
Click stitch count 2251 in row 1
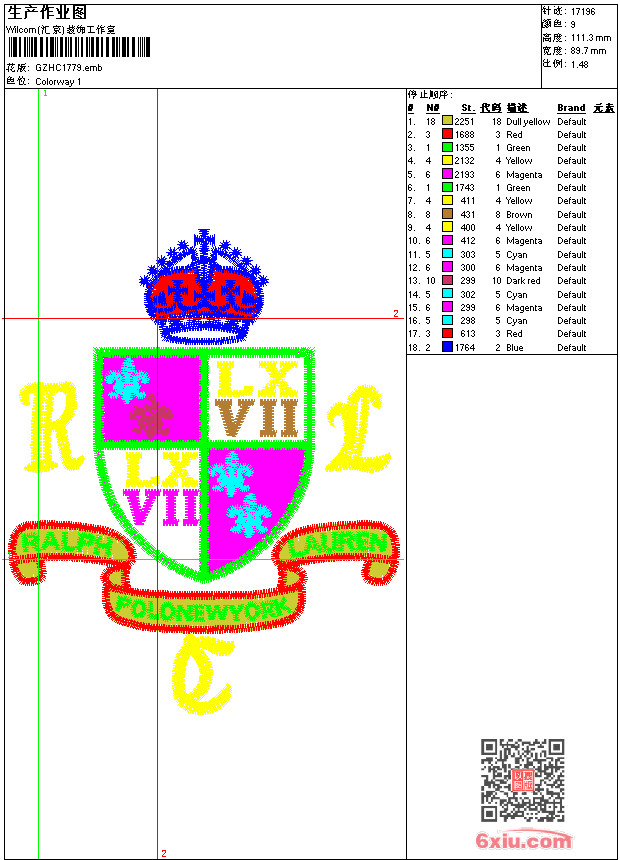(x=464, y=122)
